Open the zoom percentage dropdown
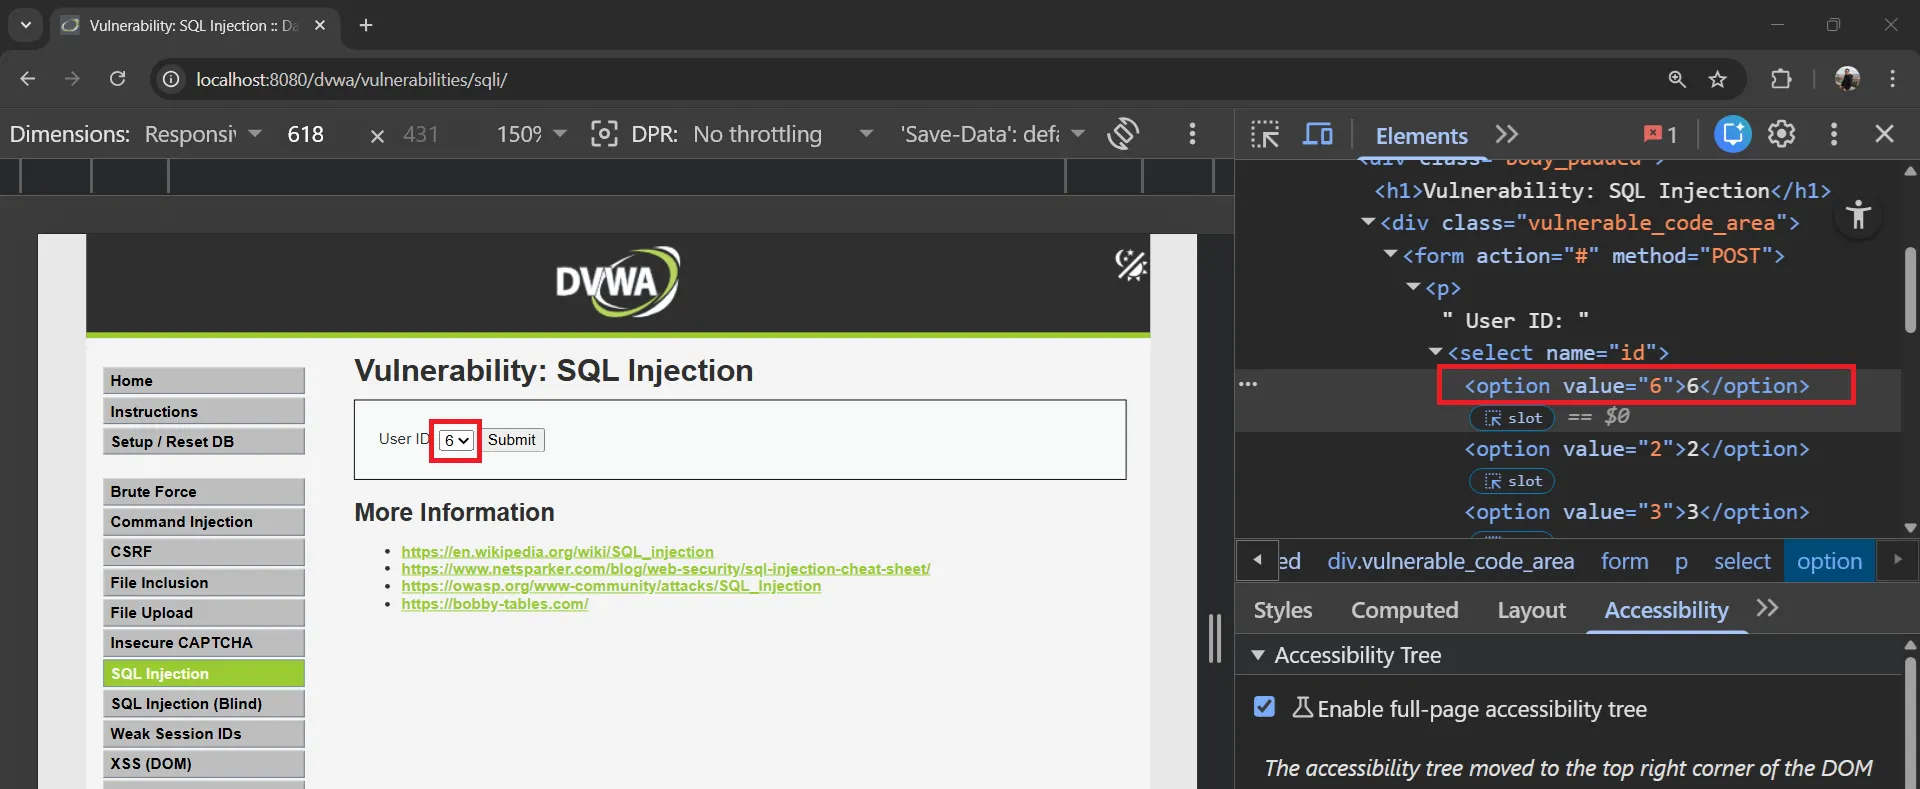This screenshot has width=1920, height=789. point(531,134)
